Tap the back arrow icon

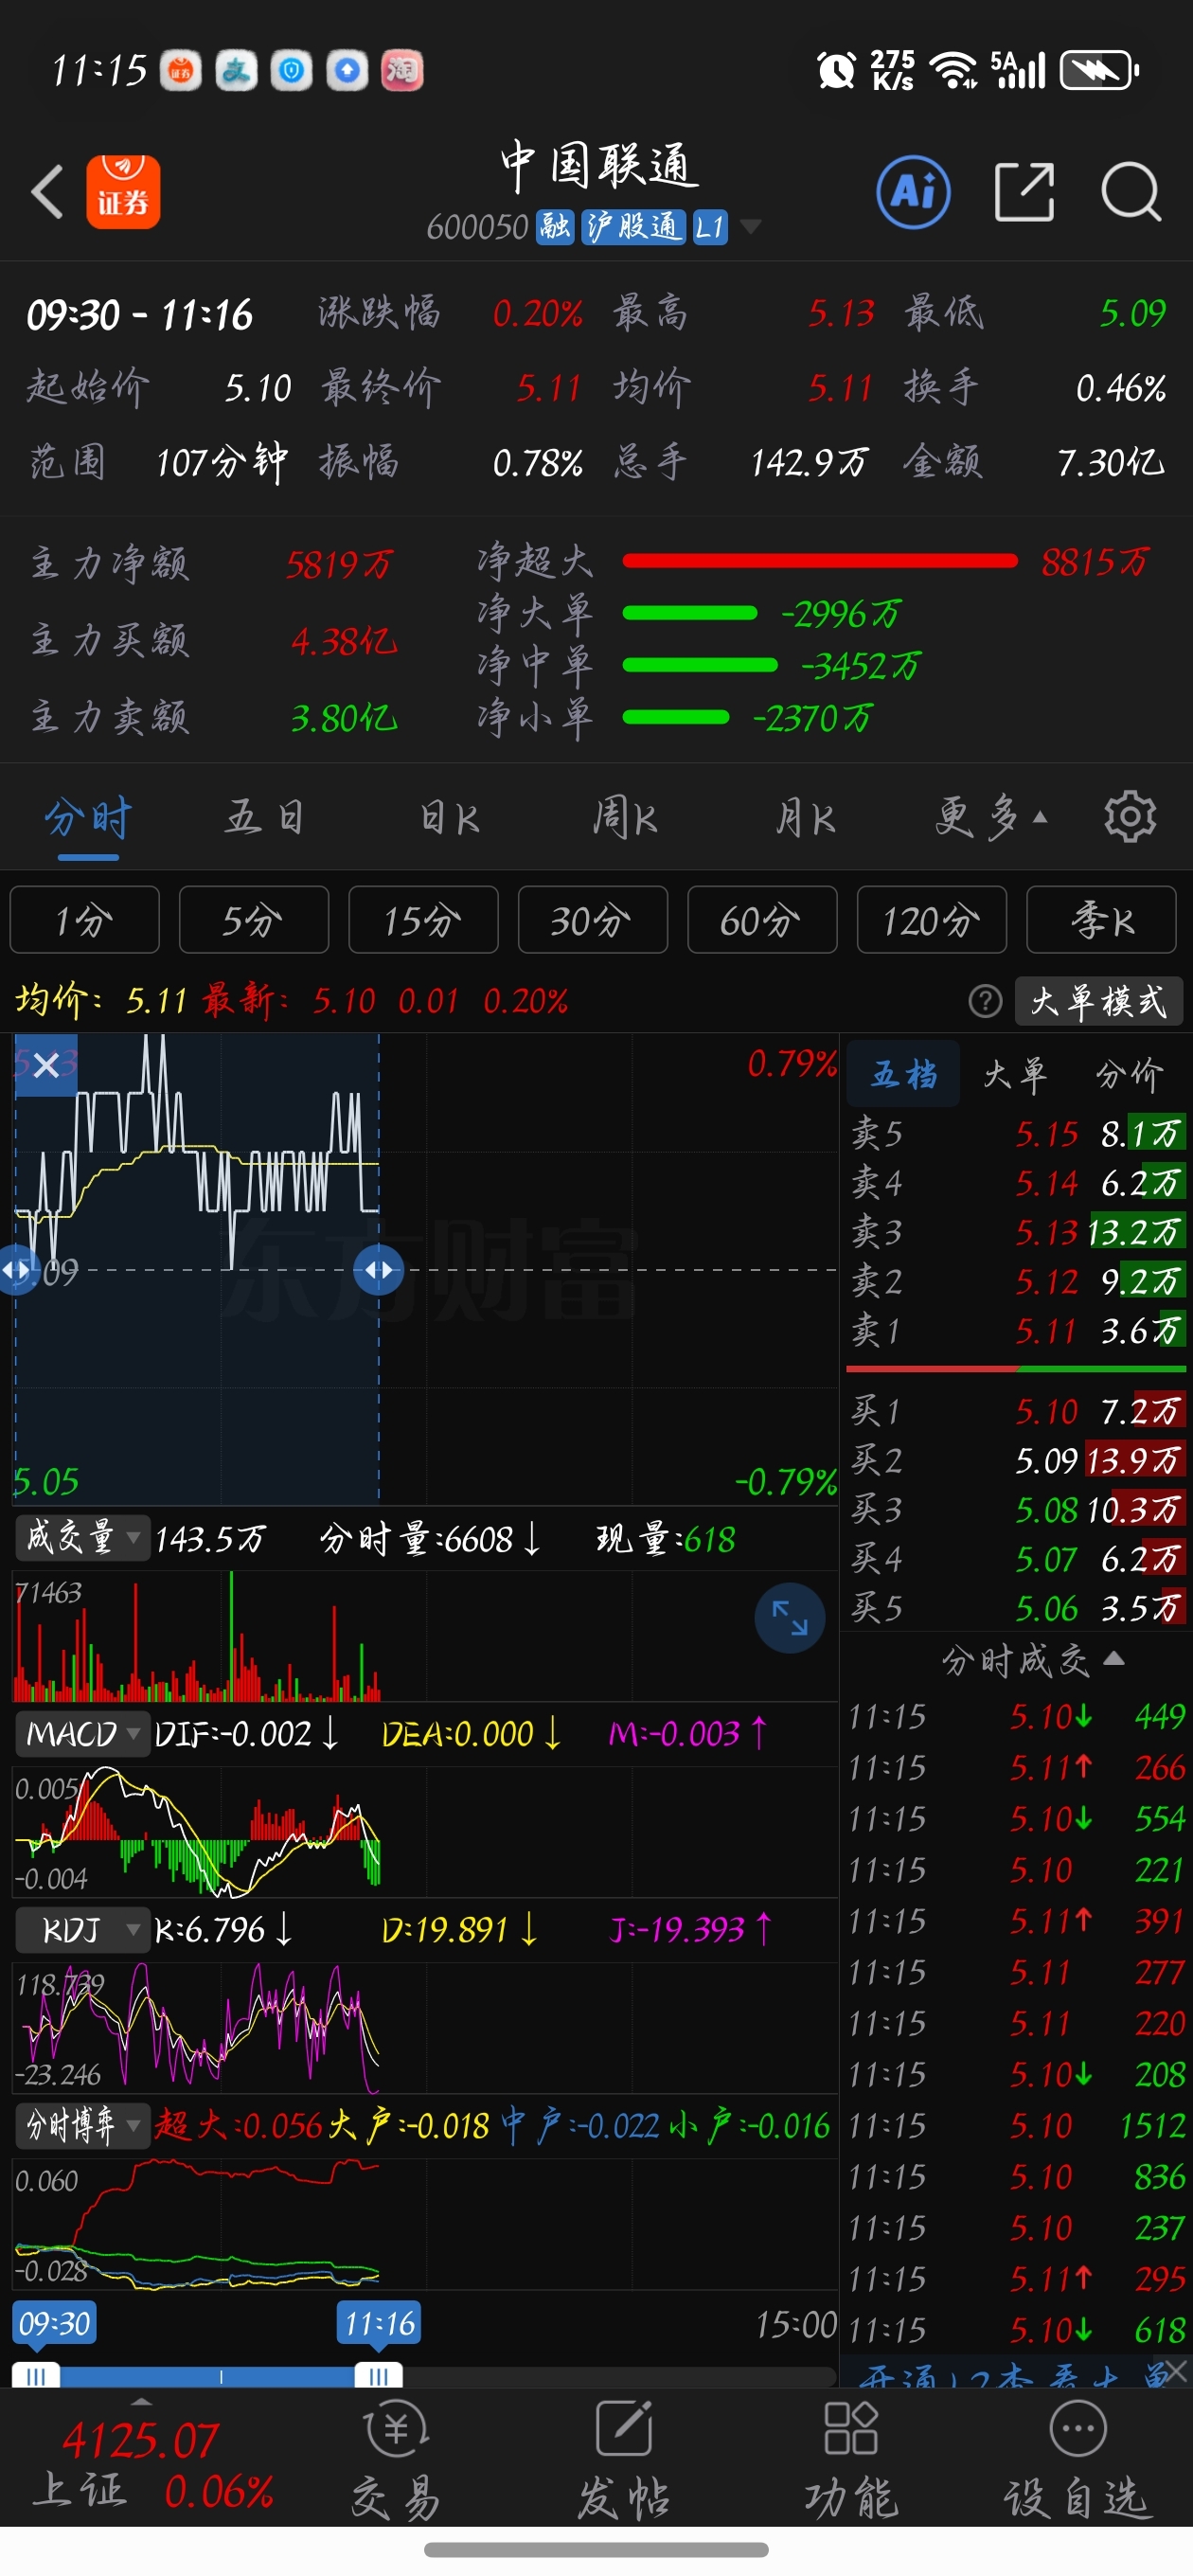[x=47, y=192]
